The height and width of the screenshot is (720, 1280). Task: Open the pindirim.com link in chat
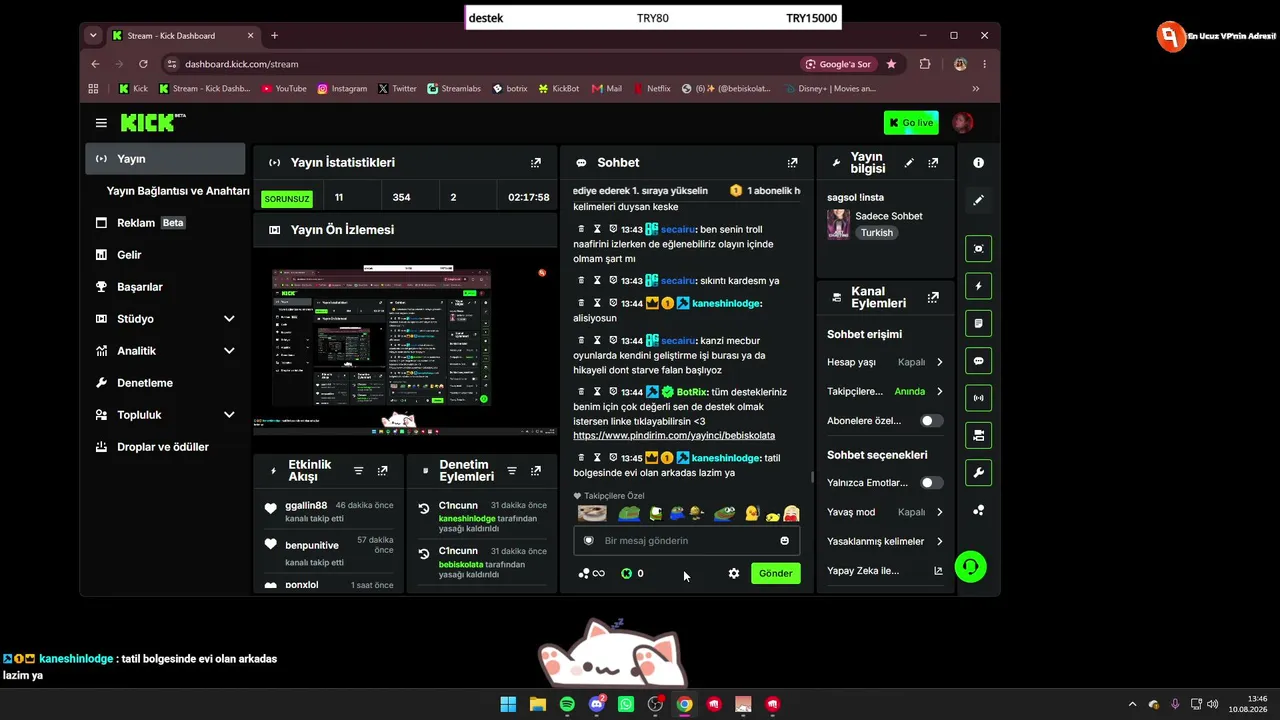click(x=674, y=436)
